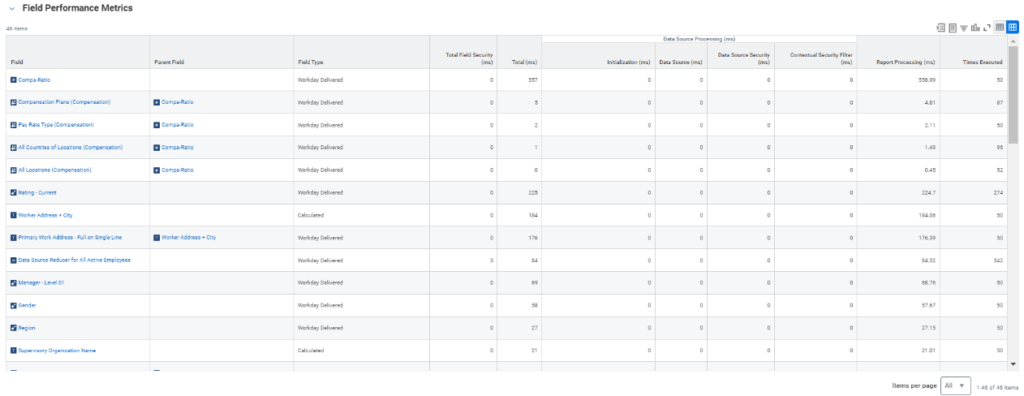Open the Pay Rate Type (Compensation) link
This screenshot has width=1024, height=396.
(x=56, y=125)
